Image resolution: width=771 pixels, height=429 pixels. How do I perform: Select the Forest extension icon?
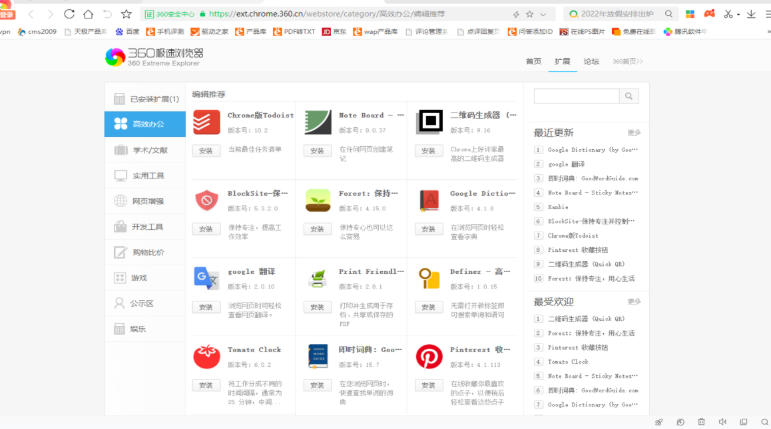318,200
